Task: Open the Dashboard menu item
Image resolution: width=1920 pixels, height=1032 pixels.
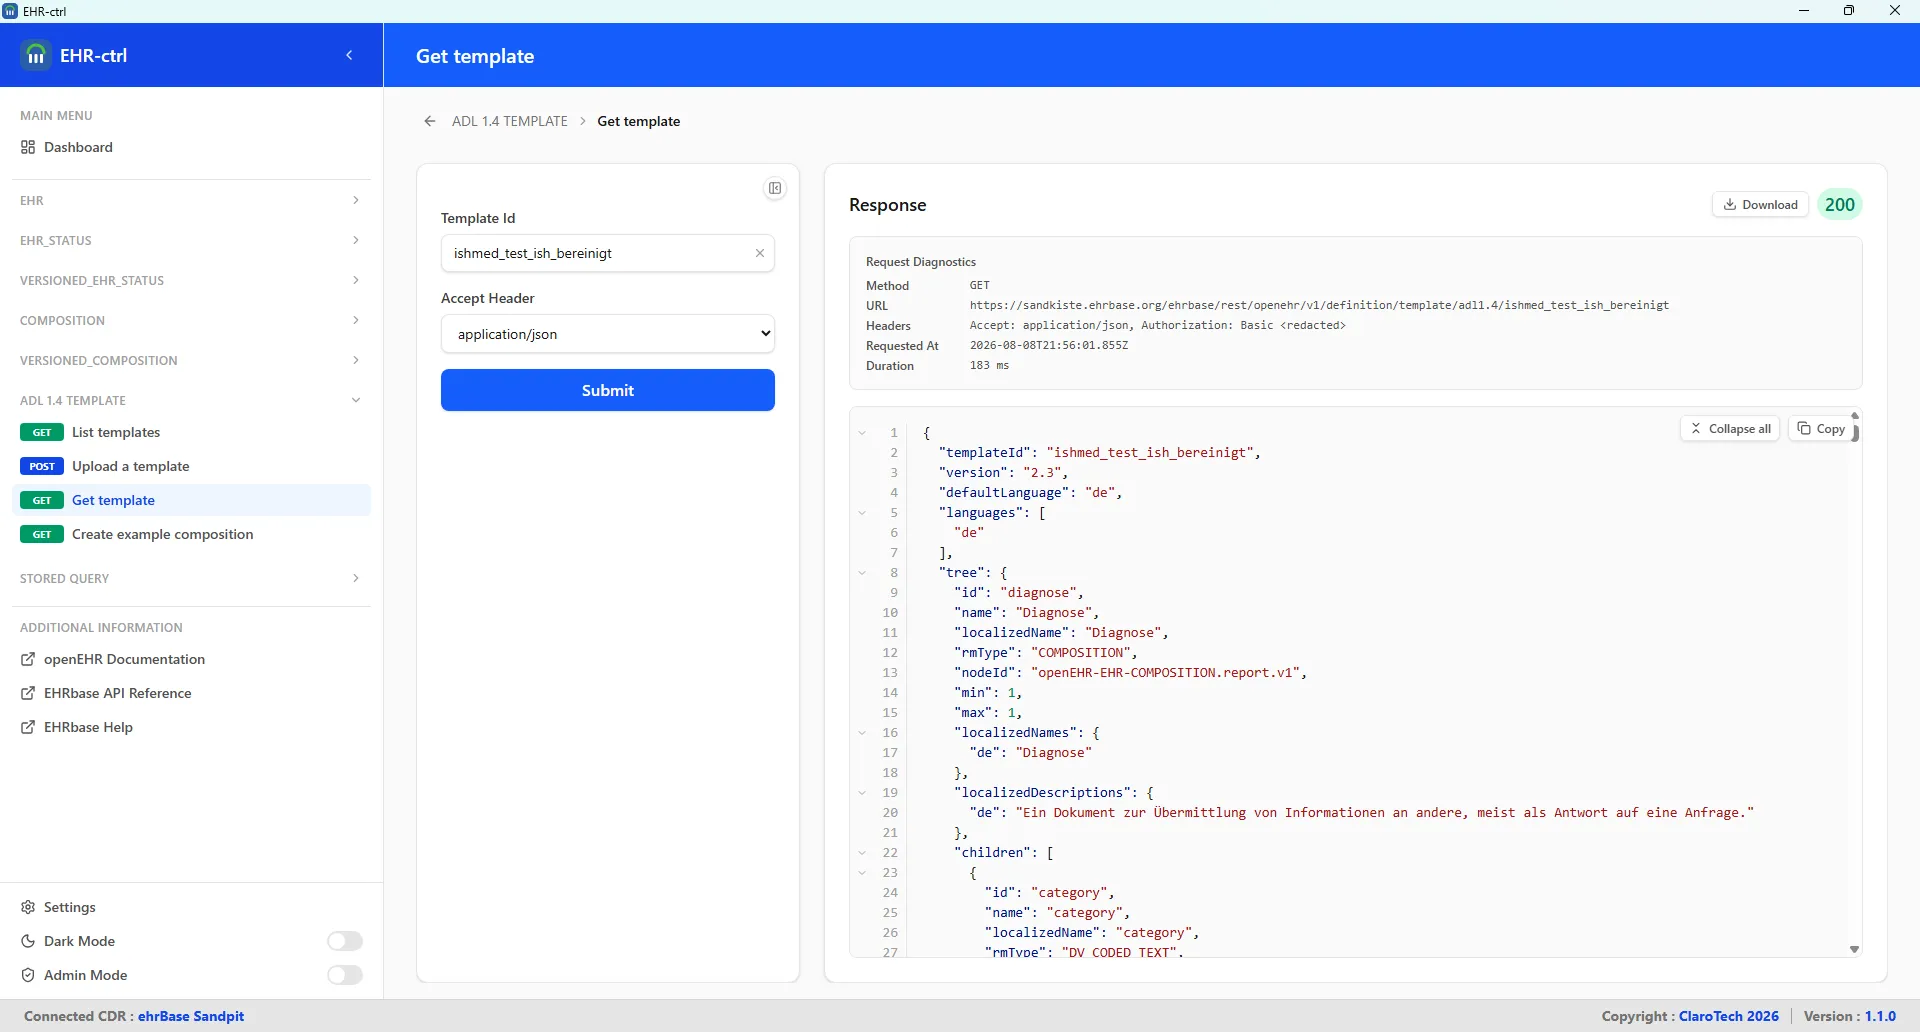Action: pos(190,147)
